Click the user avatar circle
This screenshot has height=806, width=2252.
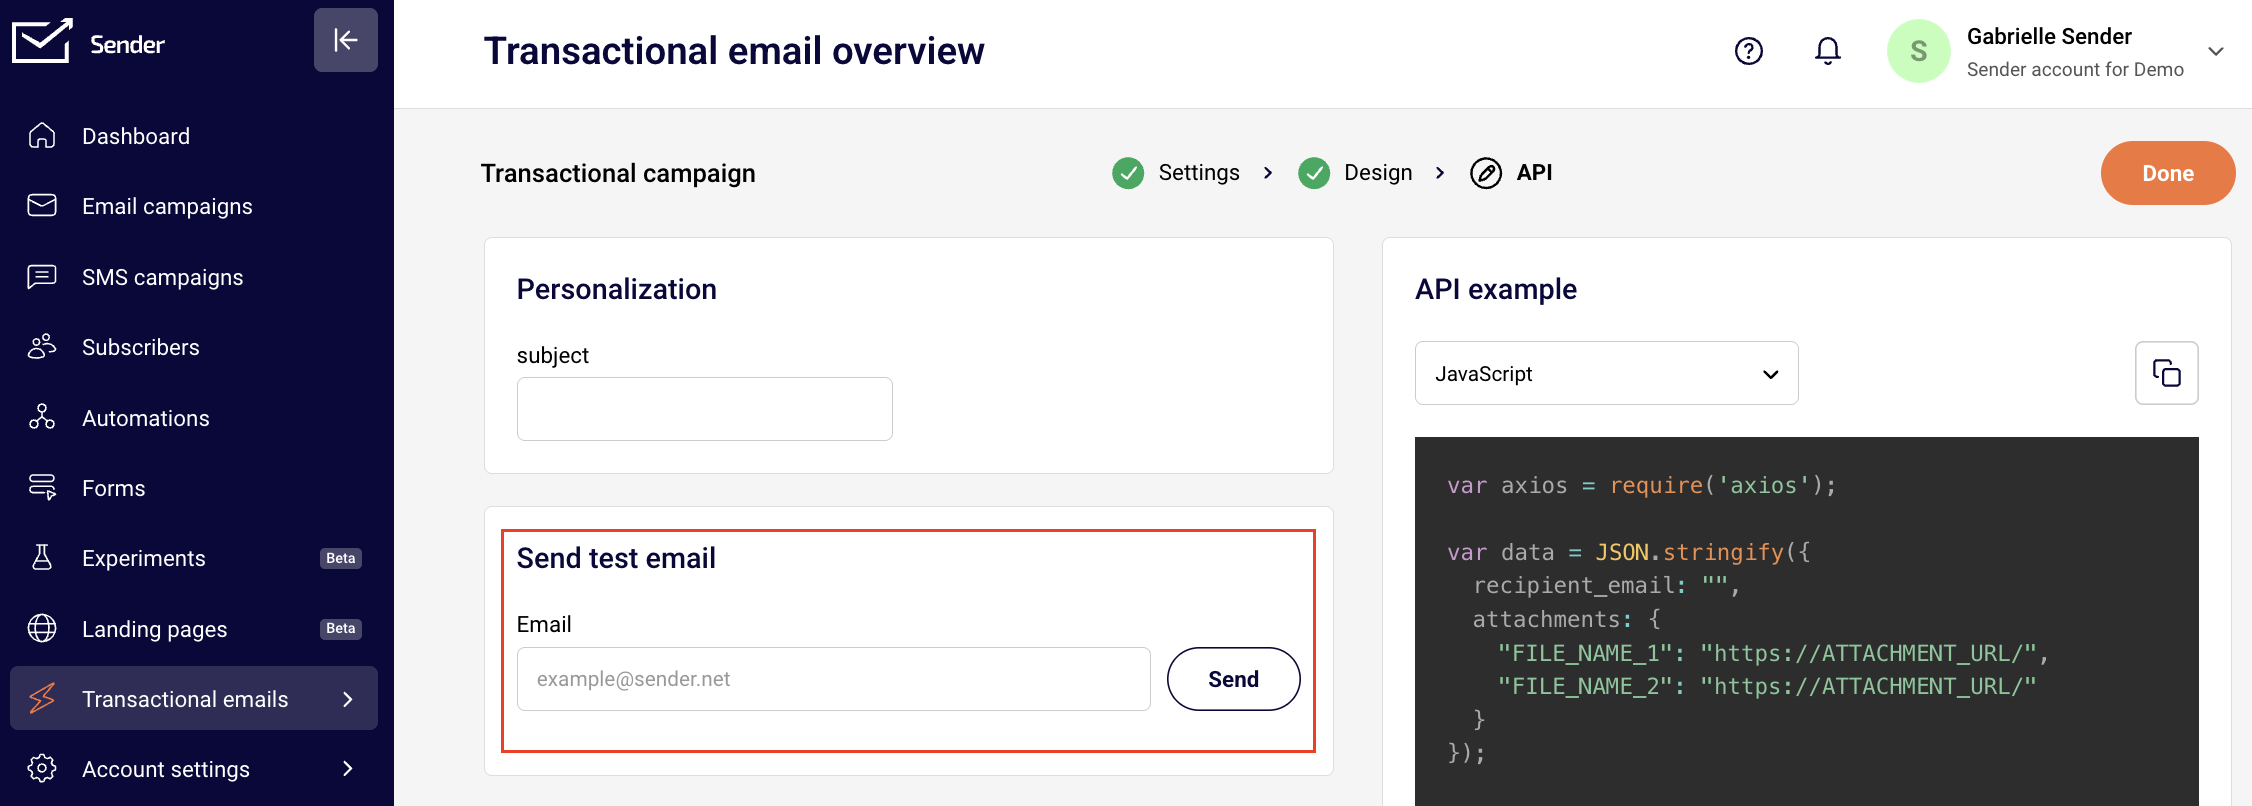tap(1917, 51)
